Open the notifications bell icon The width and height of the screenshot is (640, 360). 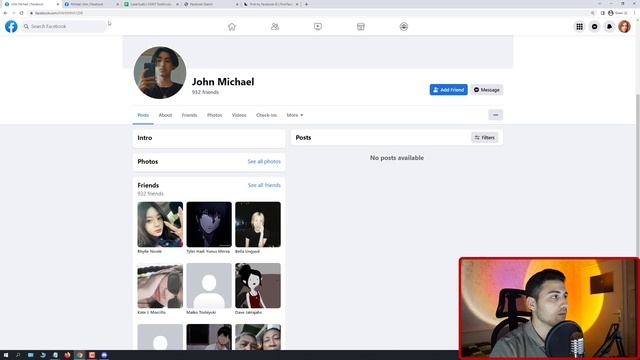(x=609, y=27)
